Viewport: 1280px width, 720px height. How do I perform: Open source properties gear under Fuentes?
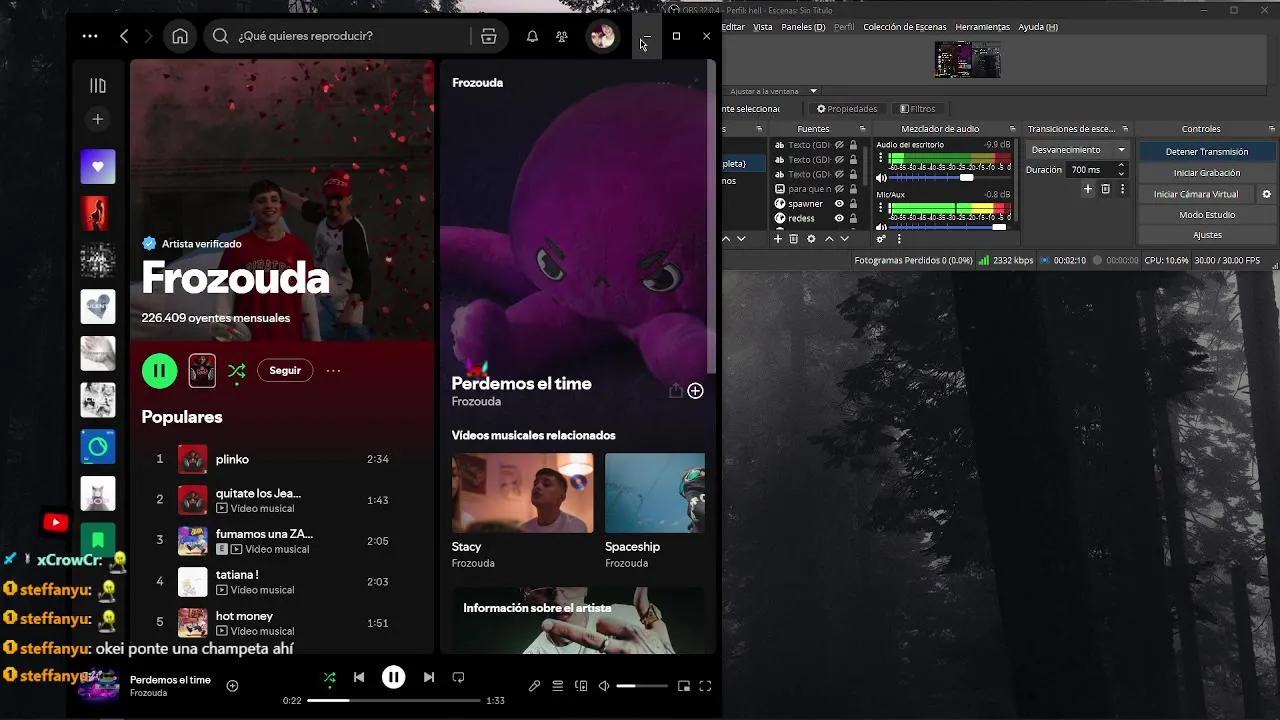coord(811,239)
